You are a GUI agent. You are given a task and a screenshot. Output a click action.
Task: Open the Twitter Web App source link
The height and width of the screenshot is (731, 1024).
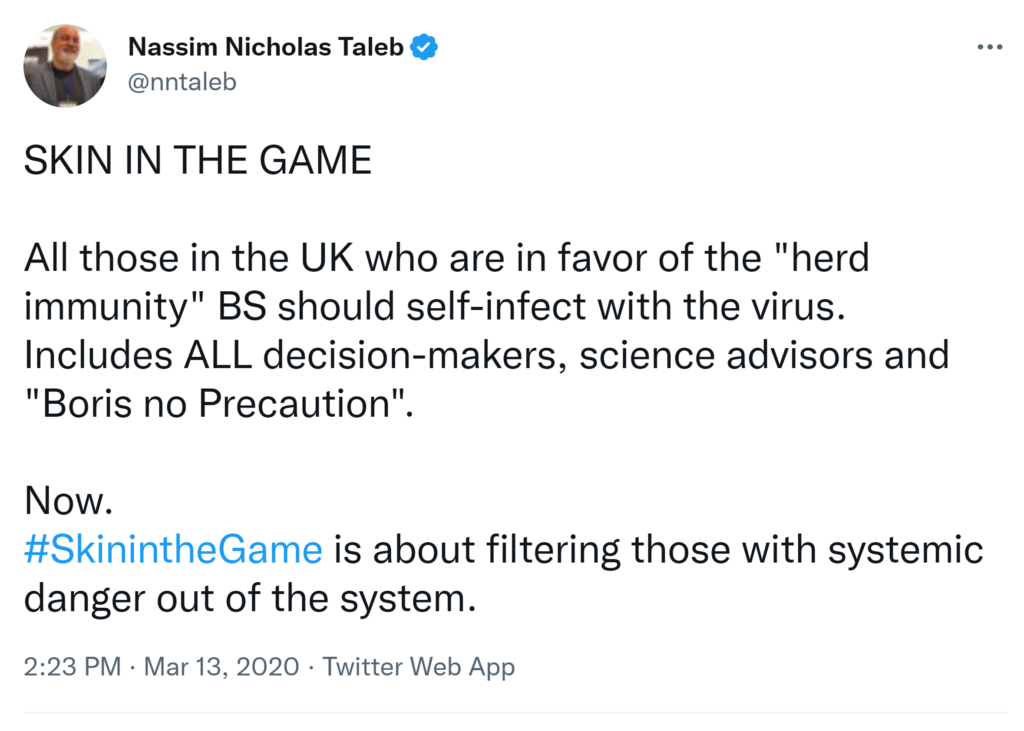pos(419,666)
